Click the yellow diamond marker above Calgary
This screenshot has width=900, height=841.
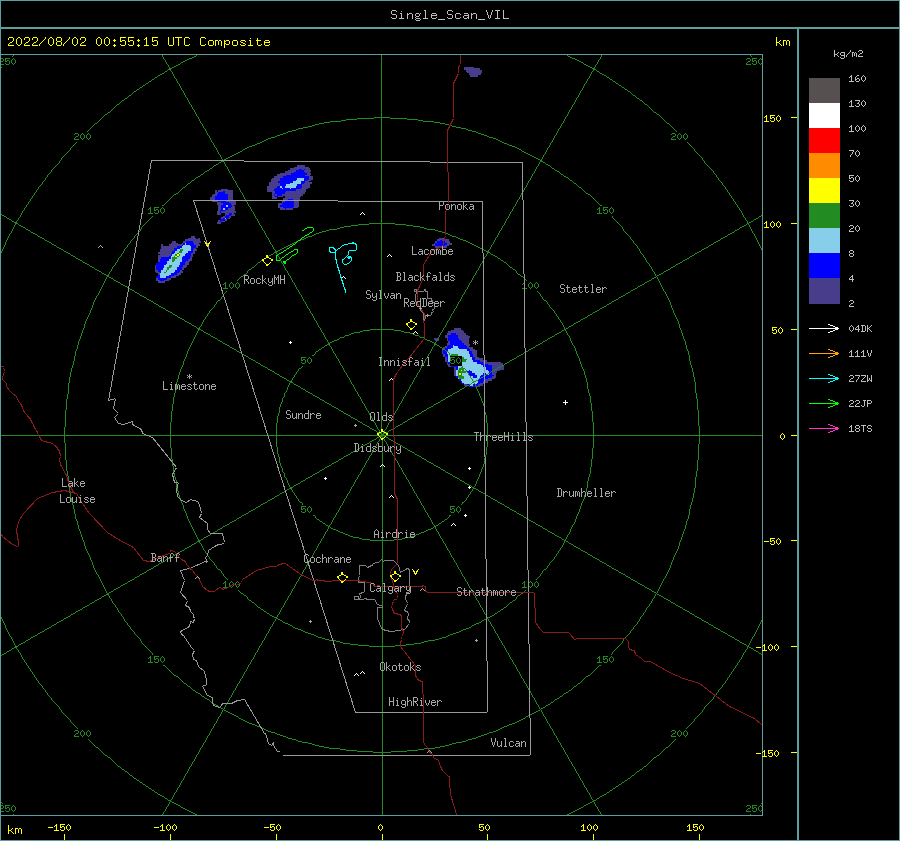[x=395, y=576]
